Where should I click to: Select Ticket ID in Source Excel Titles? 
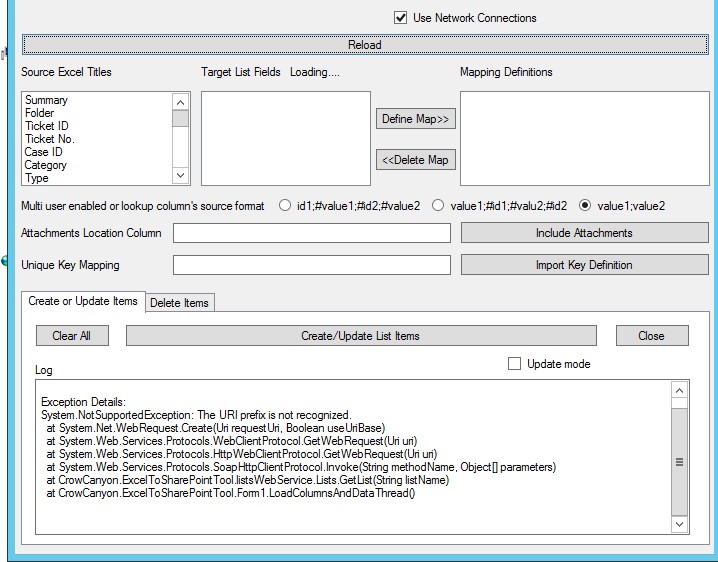(x=47, y=126)
